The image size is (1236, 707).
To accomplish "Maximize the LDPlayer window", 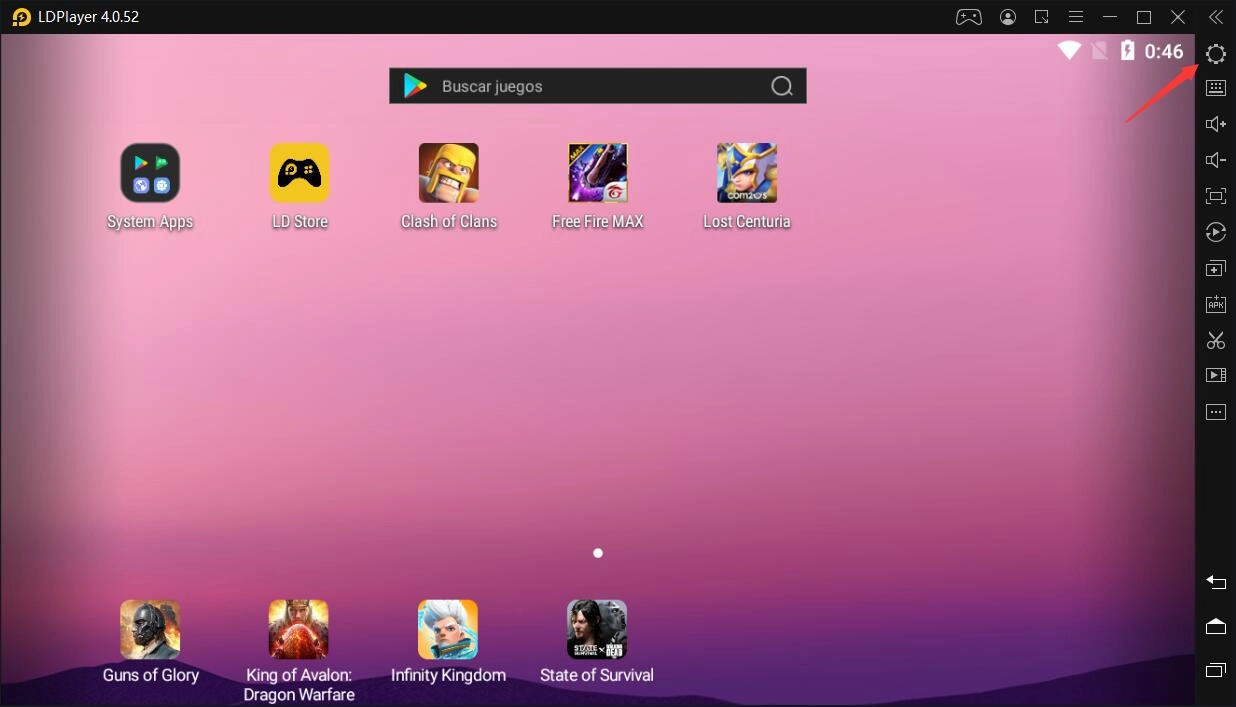I will click(1144, 17).
